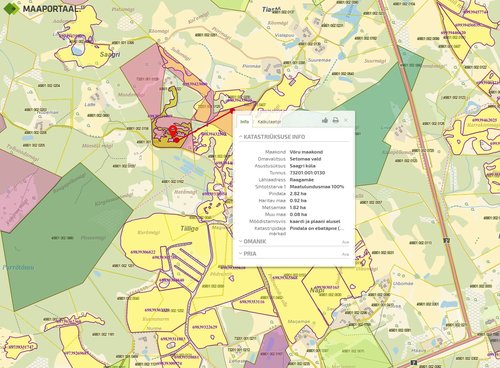The height and width of the screenshot is (368, 500).
Task: Print the cadastral info with printer icon
Action: [x=335, y=120]
